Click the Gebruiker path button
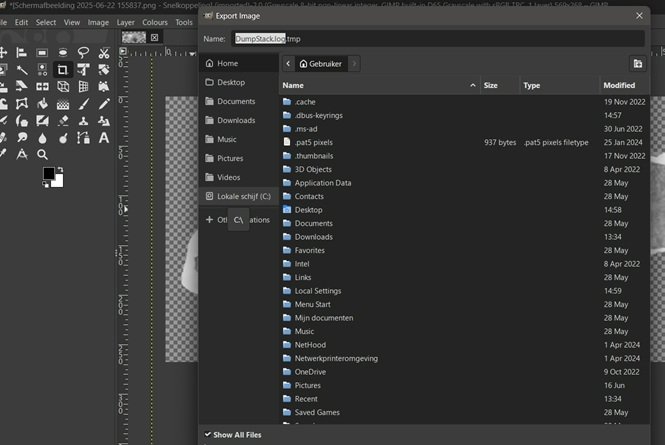665x445 pixels. point(321,63)
